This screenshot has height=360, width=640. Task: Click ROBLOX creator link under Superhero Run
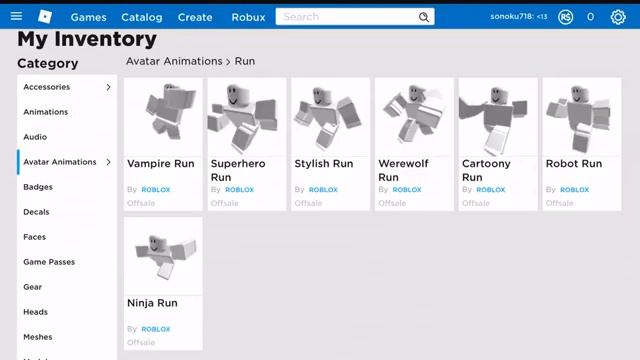pyautogui.click(x=240, y=190)
